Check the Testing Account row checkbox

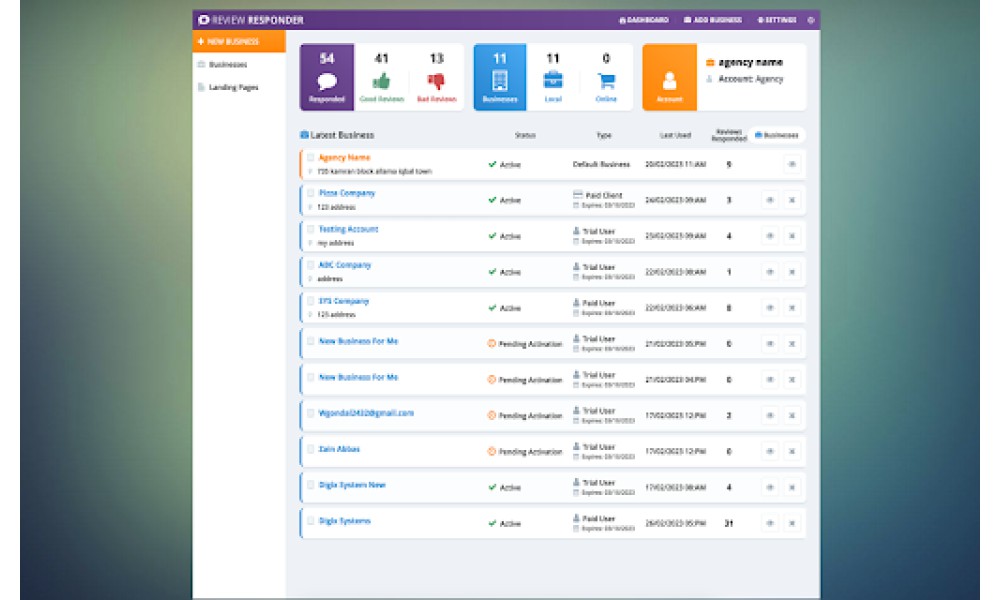[x=311, y=229]
